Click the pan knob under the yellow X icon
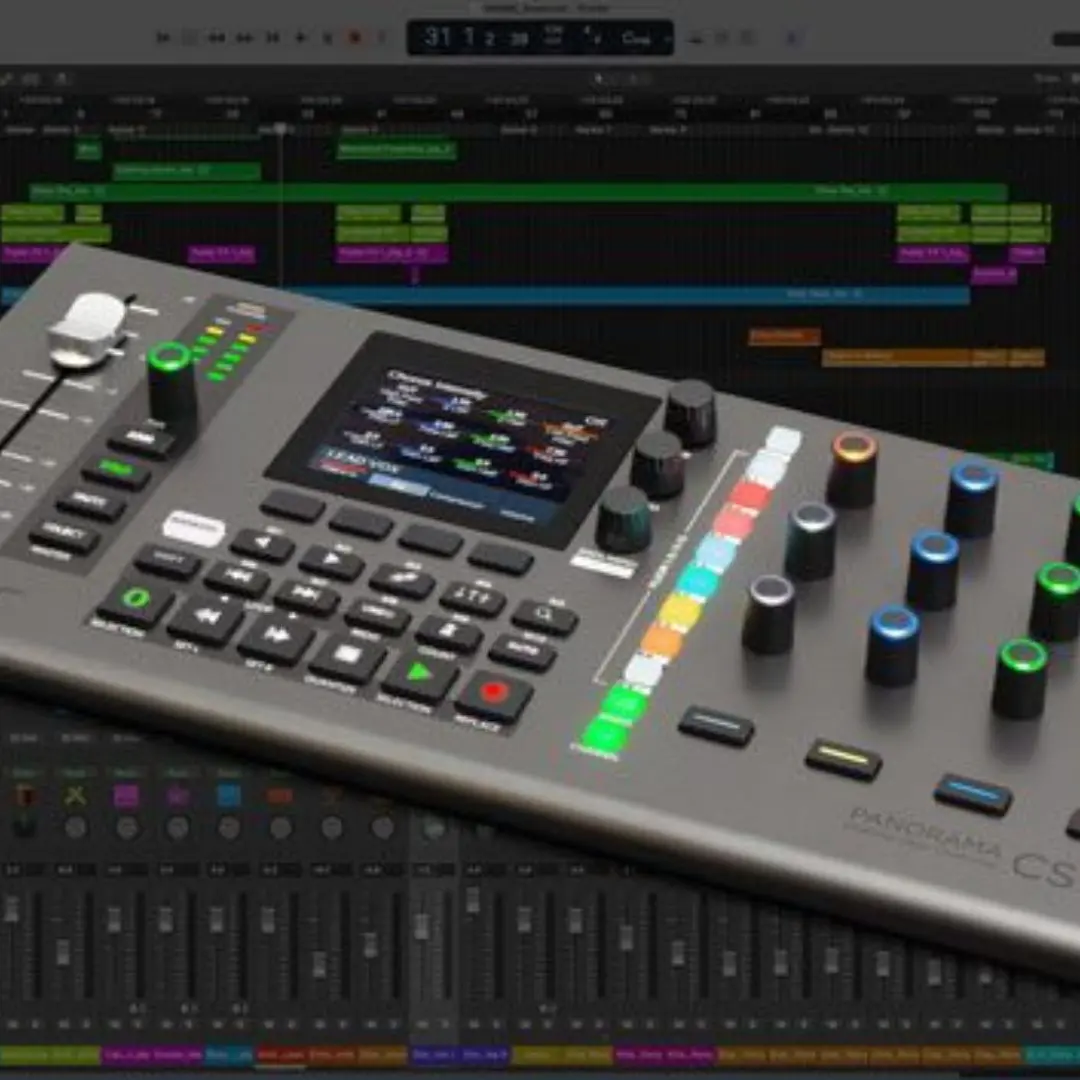Screen dimensions: 1080x1080 click(x=75, y=827)
